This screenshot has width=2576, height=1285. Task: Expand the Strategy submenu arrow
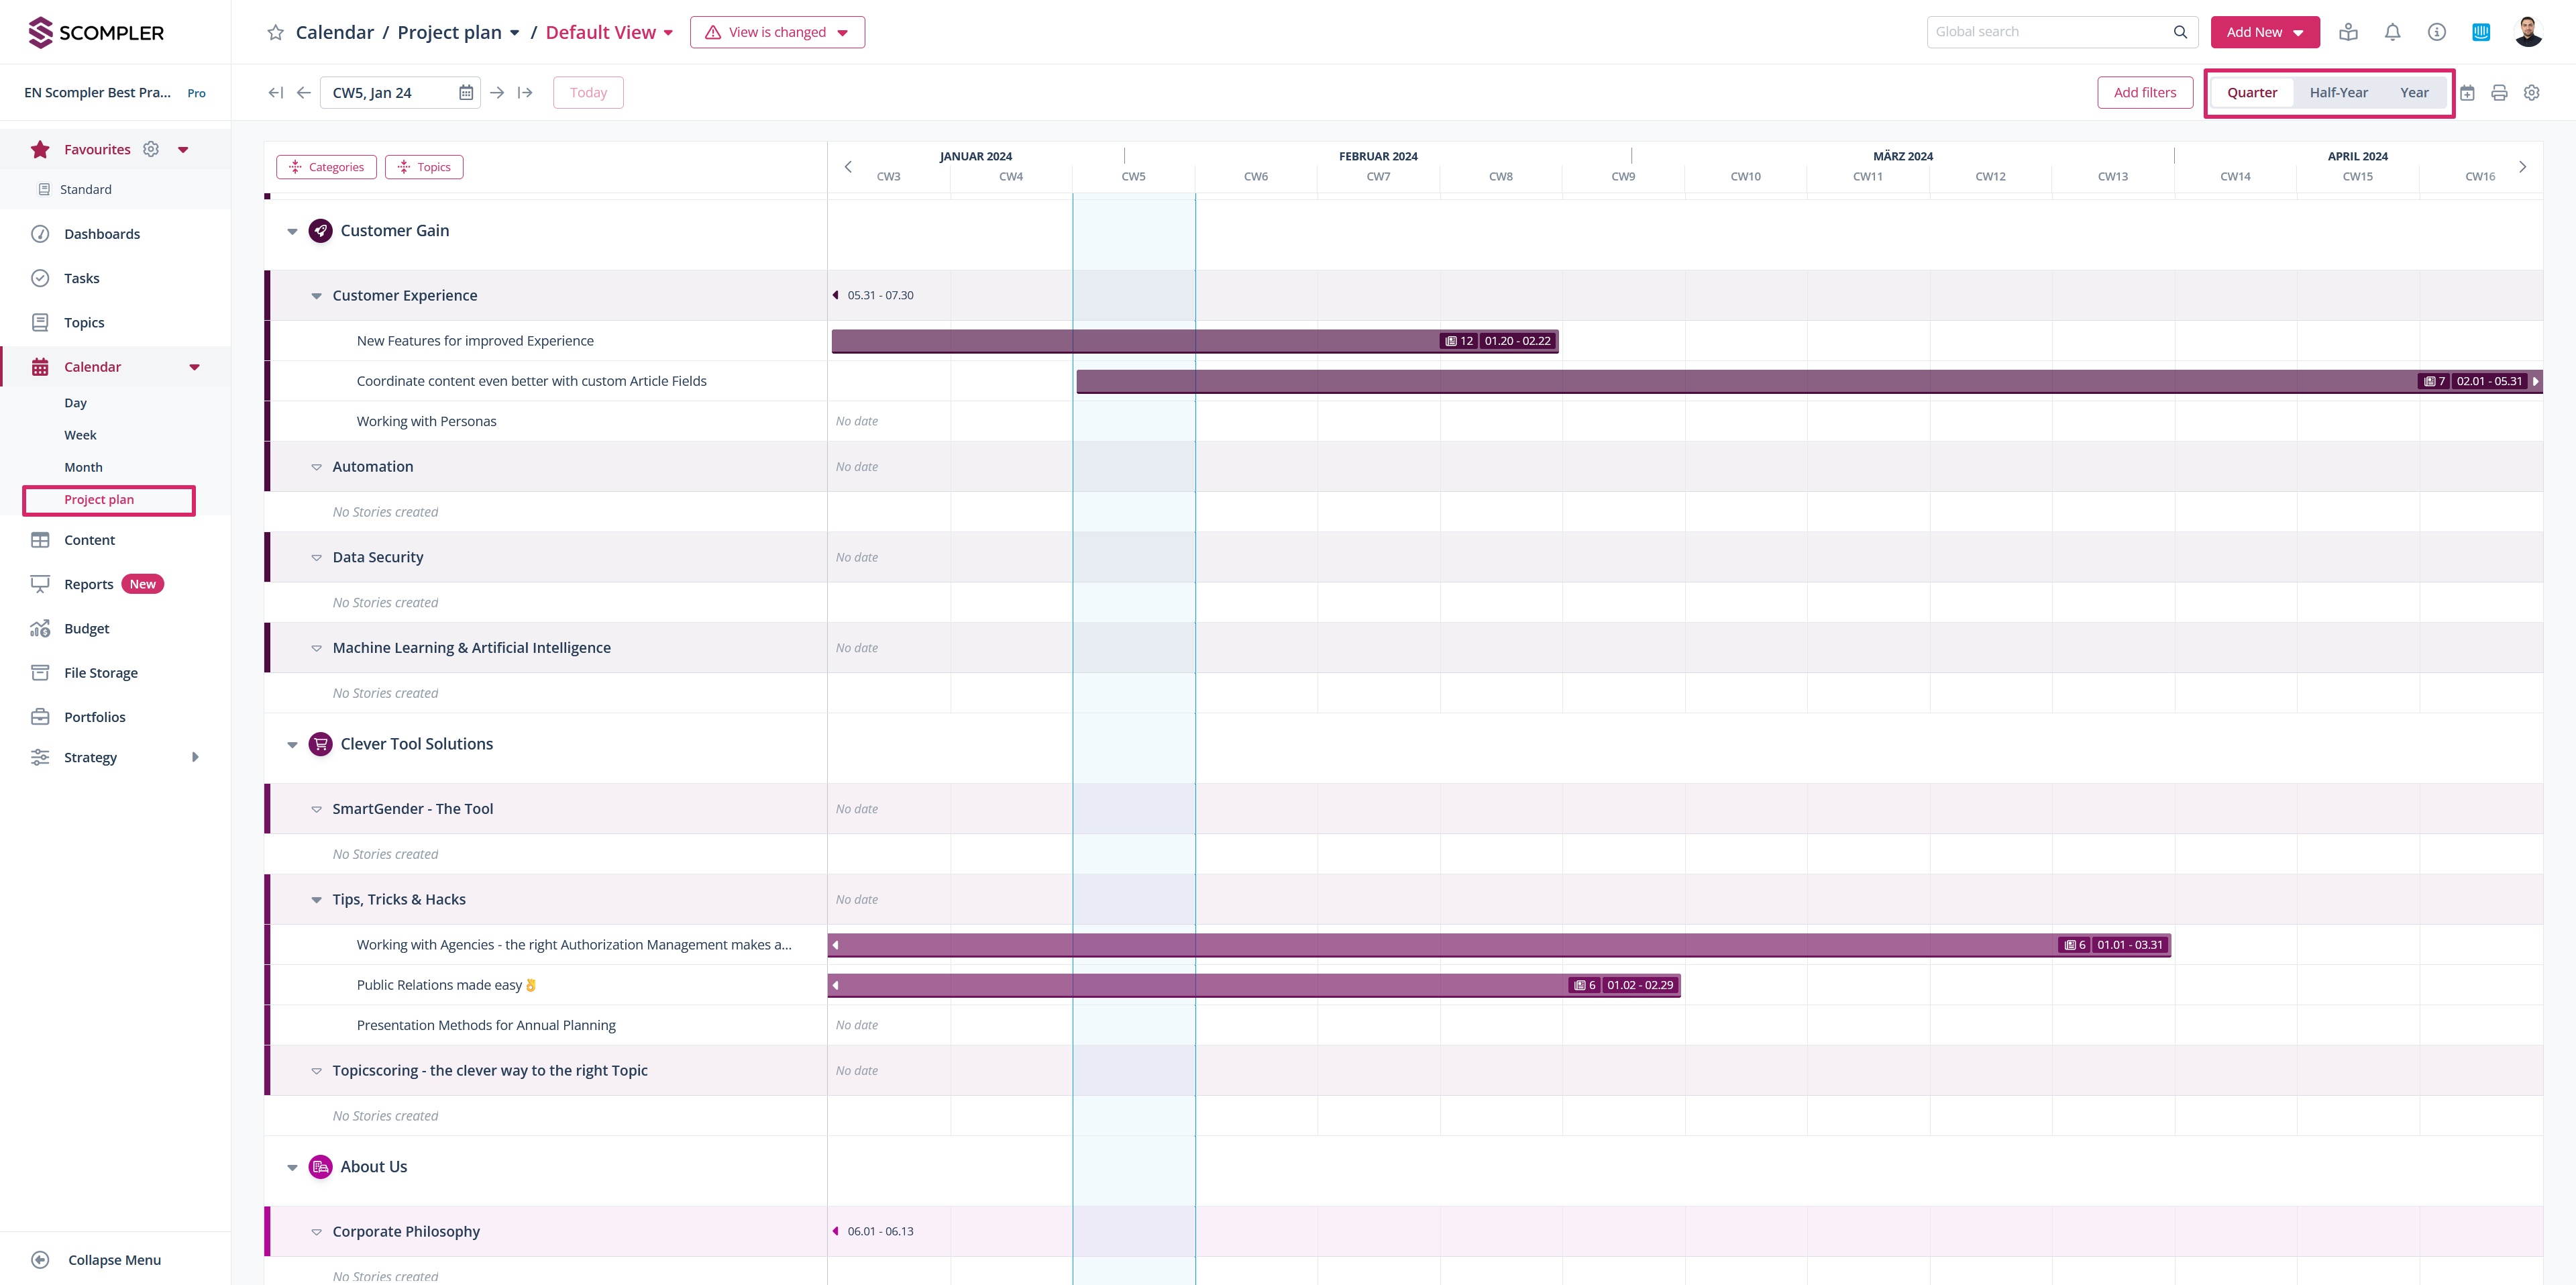coord(195,757)
